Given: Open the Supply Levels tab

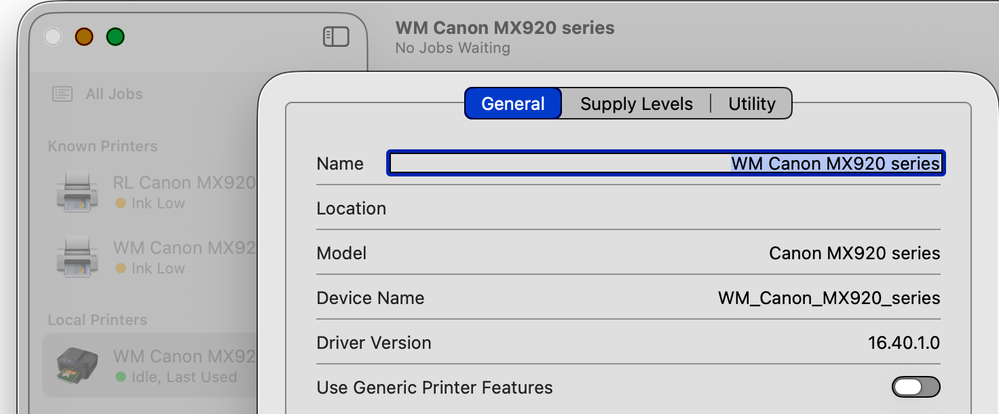Looking at the screenshot, I should tap(636, 104).
